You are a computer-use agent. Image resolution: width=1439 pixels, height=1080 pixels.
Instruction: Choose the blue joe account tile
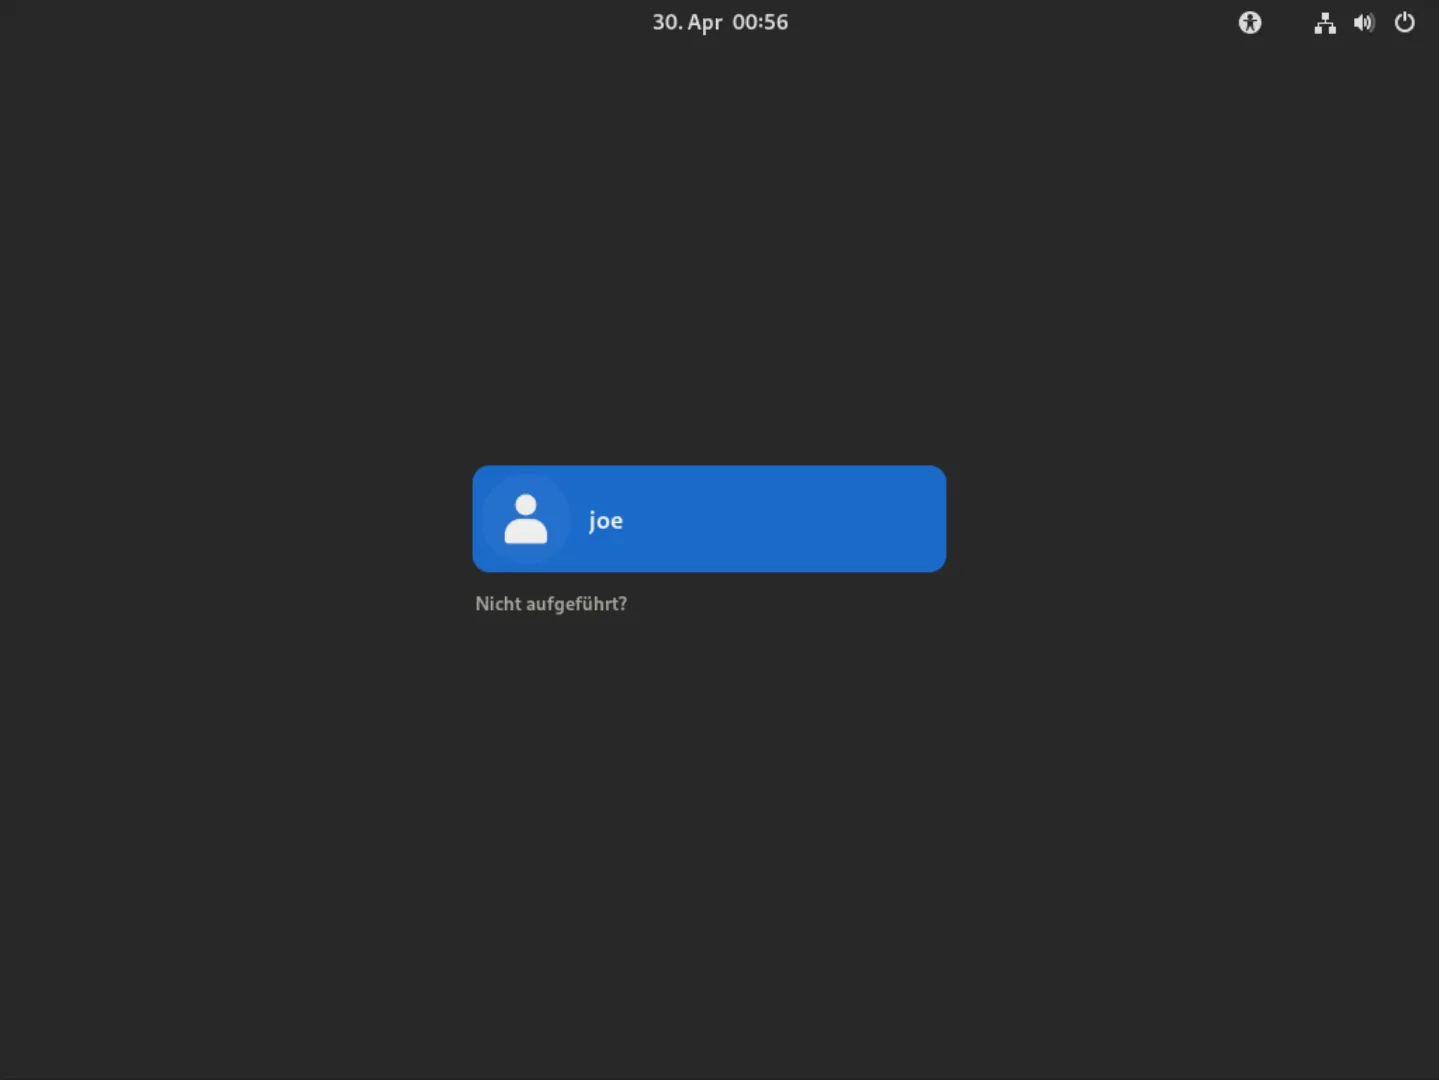point(709,519)
